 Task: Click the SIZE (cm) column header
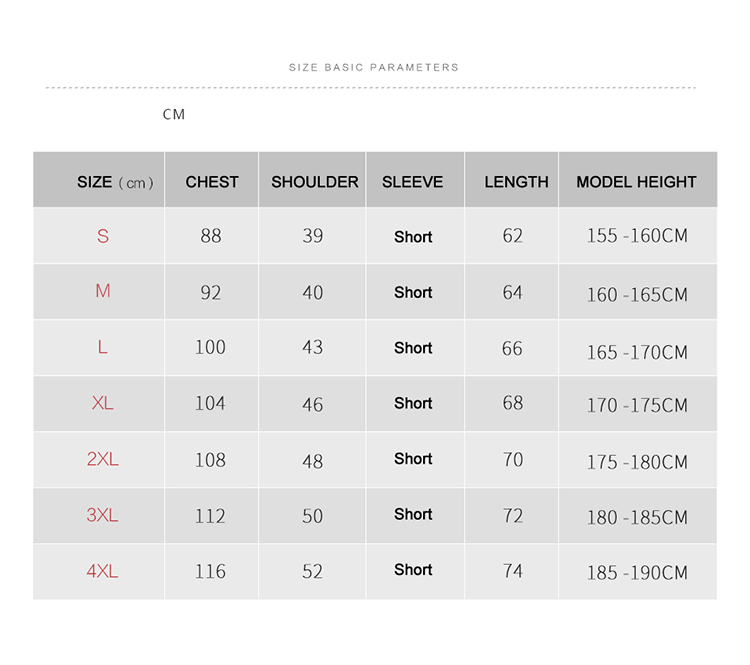click(x=115, y=182)
